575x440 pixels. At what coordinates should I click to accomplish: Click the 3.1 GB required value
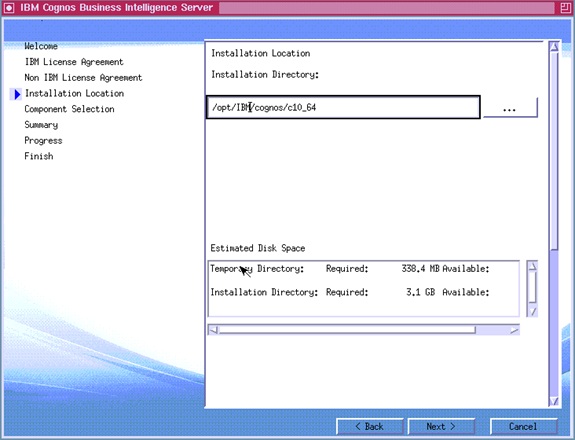coord(421,292)
